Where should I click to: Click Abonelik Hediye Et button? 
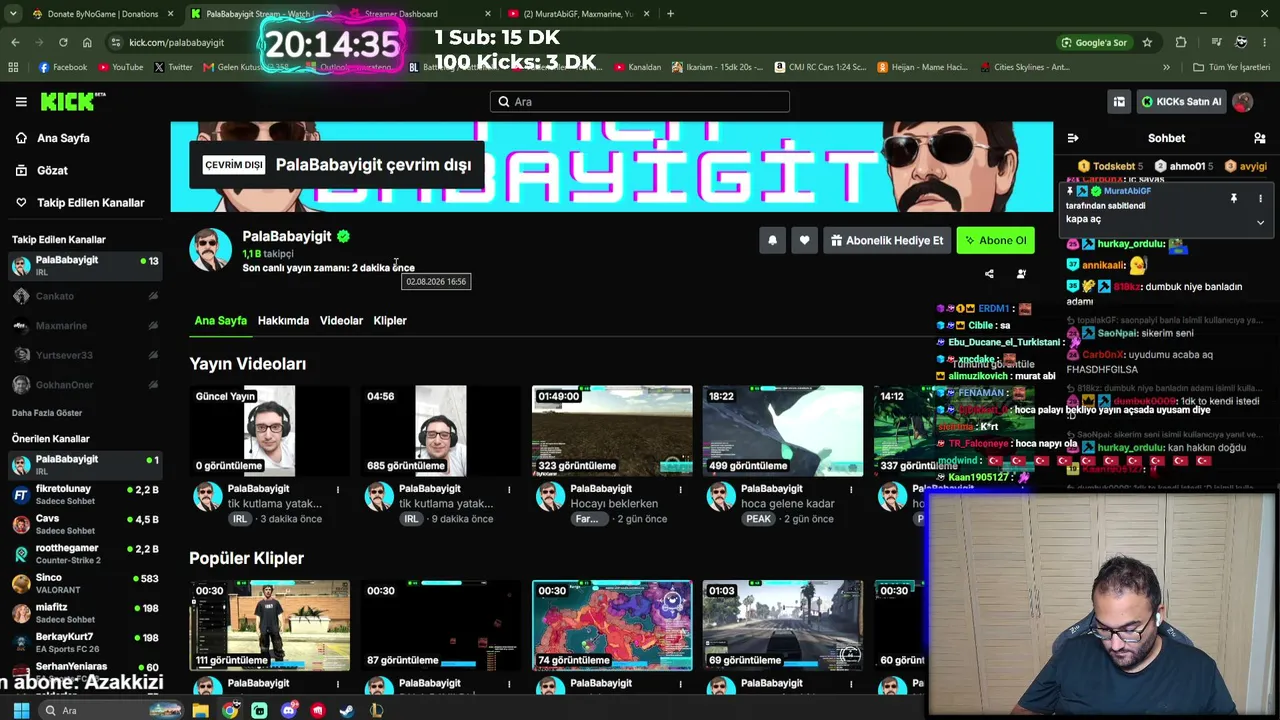tap(887, 240)
